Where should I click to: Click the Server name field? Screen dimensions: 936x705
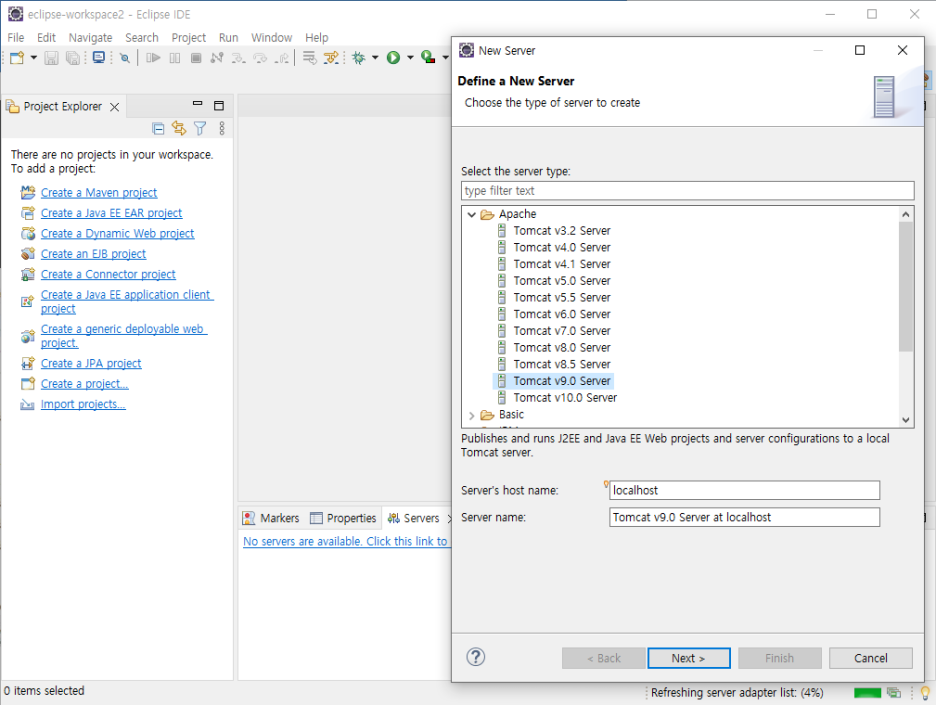tap(744, 518)
